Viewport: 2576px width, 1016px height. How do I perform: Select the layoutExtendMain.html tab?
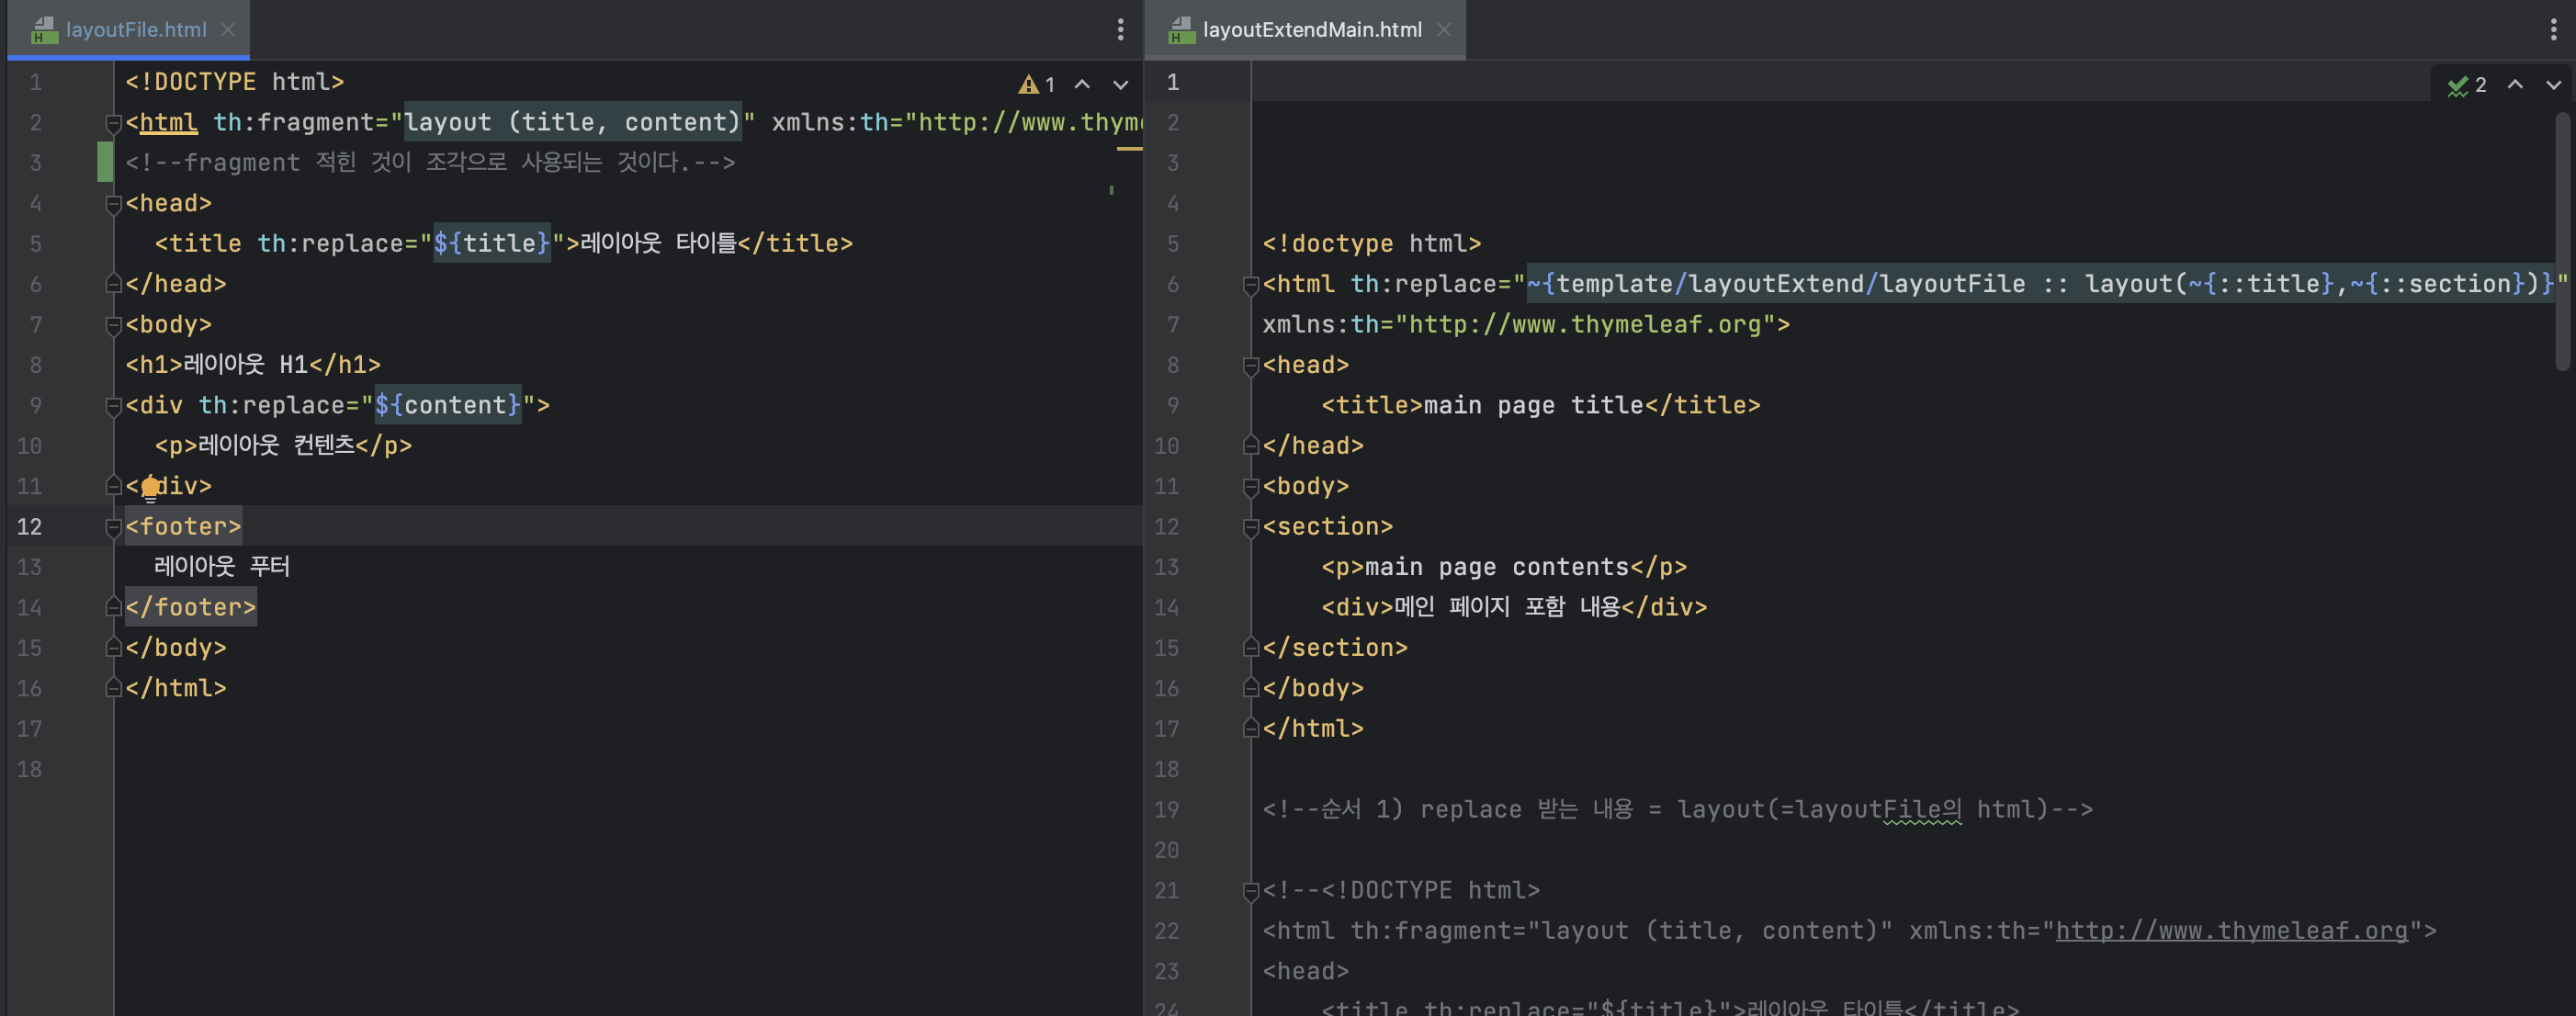click(x=1311, y=30)
